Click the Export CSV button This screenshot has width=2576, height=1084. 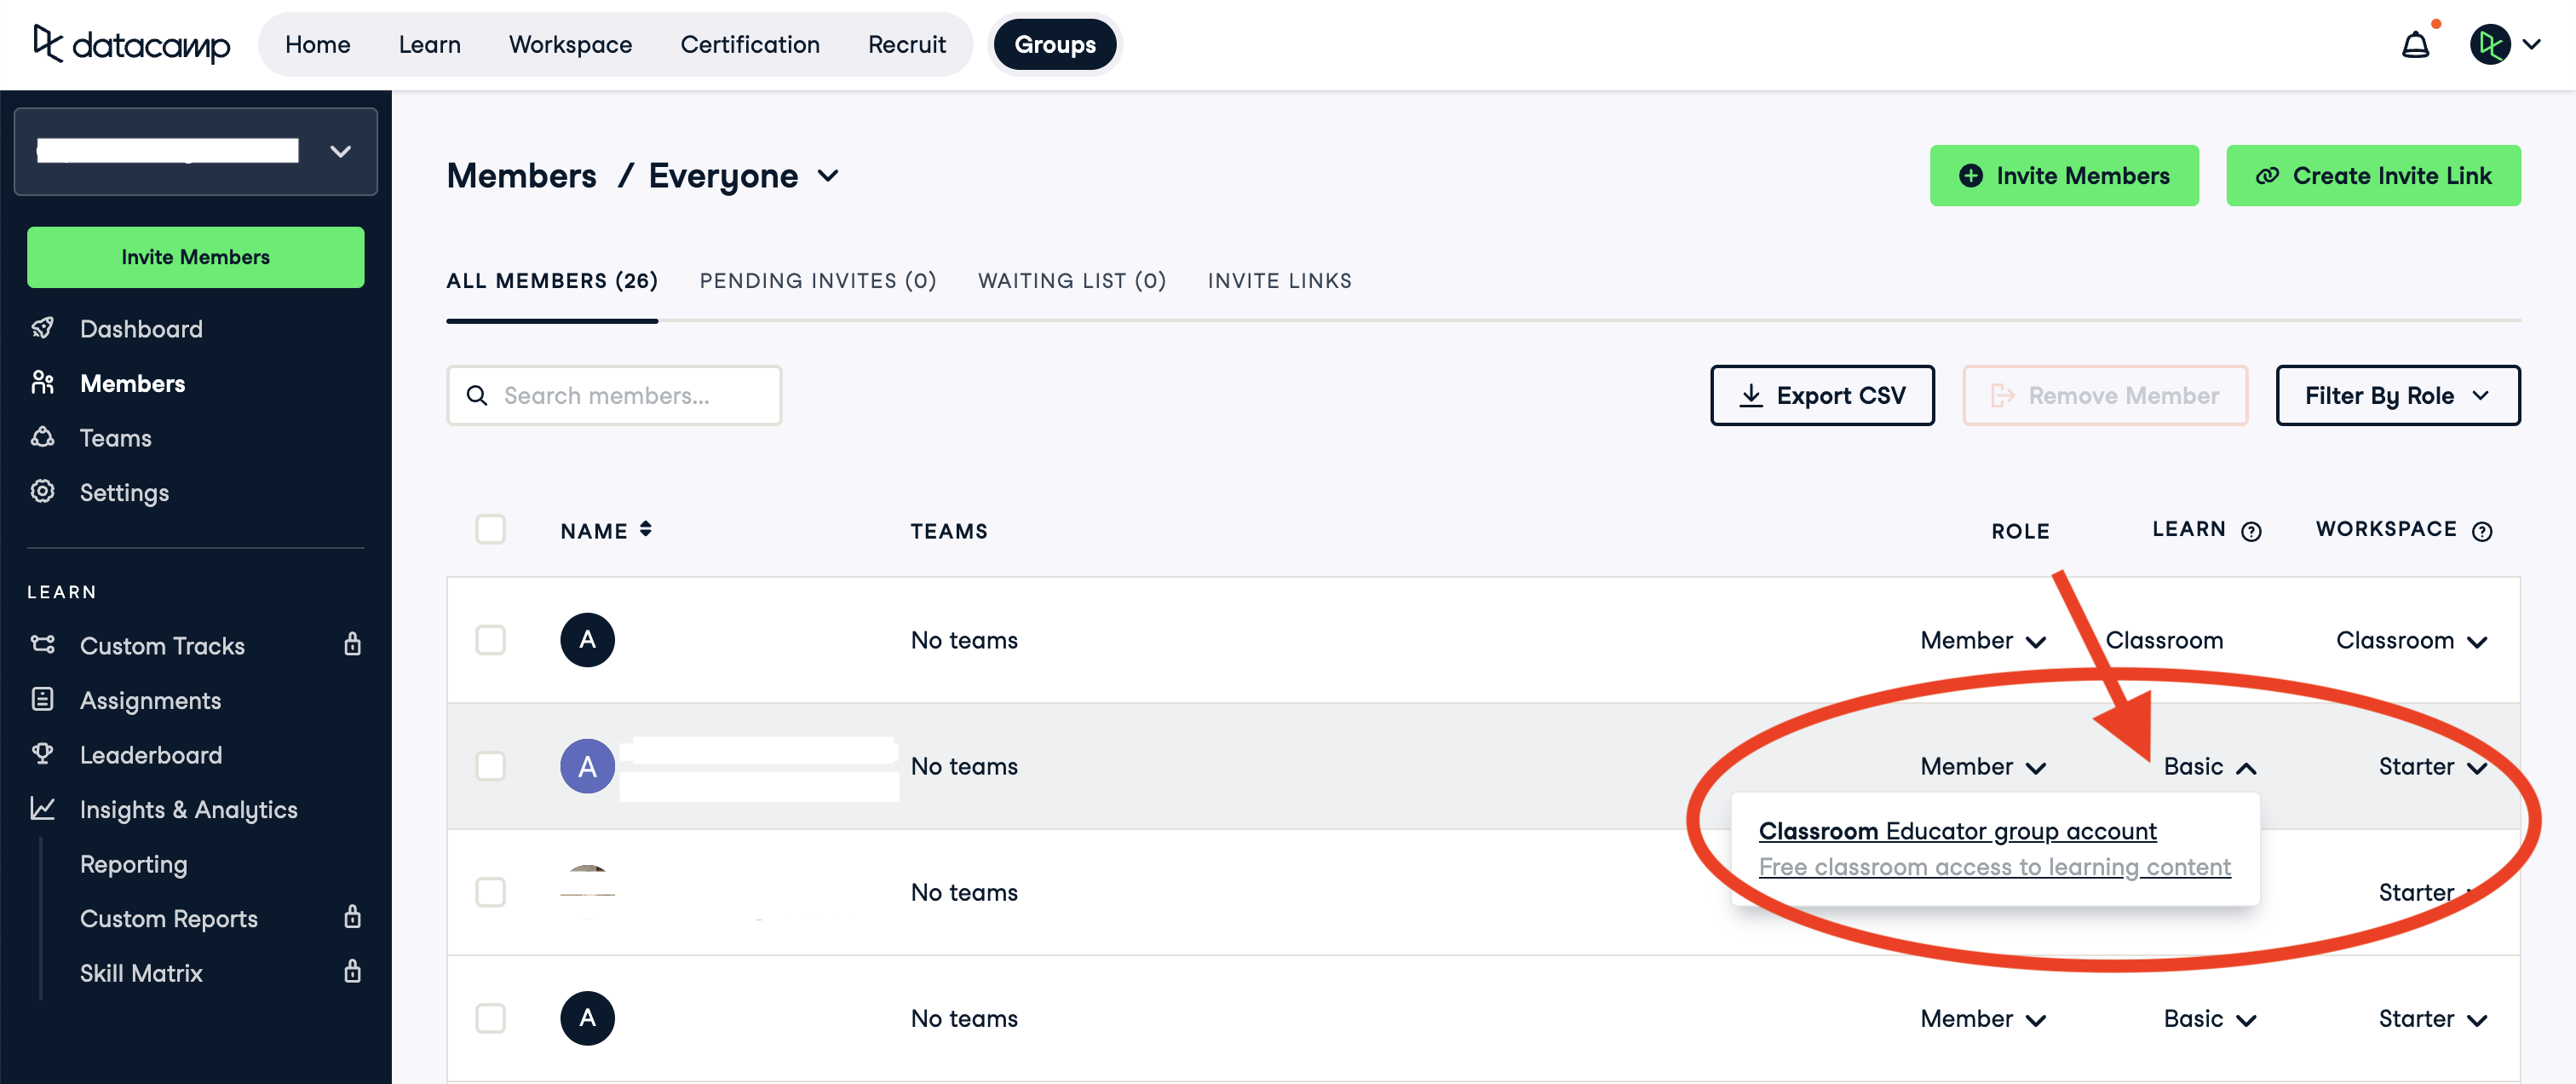1821,396
